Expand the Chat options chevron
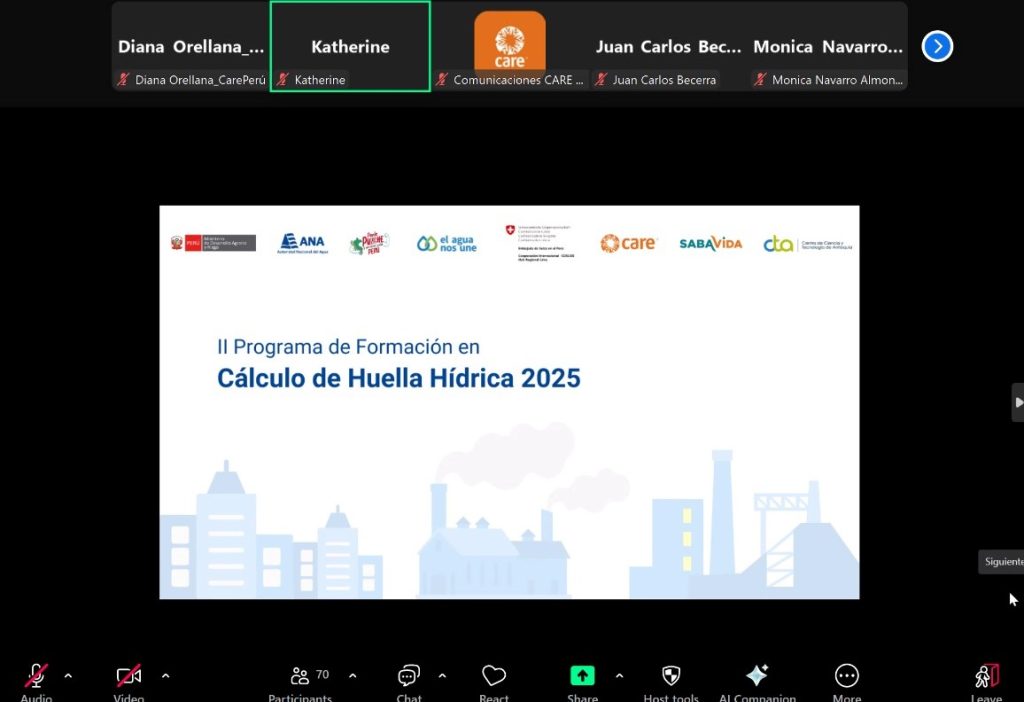The image size is (1024, 702). pyautogui.click(x=442, y=676)
